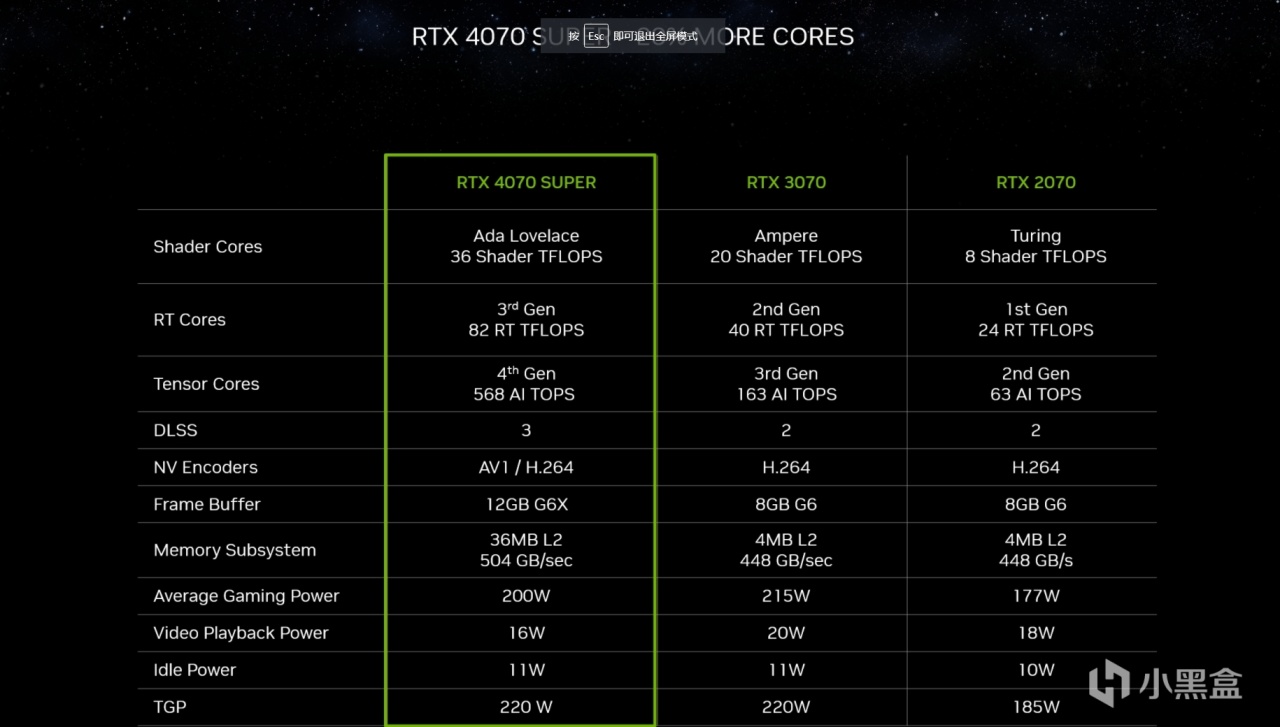Click the Tensor Cores row label
Screen dimensions: 1280x727
[206, 384]
